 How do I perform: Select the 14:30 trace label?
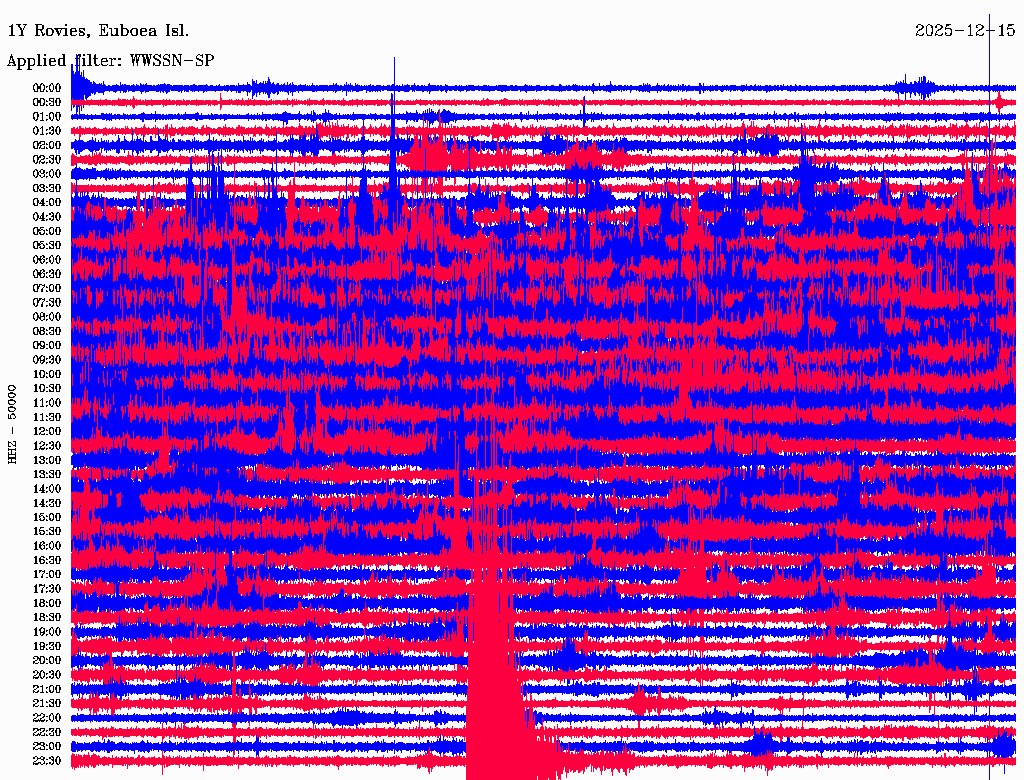(46, 503)
